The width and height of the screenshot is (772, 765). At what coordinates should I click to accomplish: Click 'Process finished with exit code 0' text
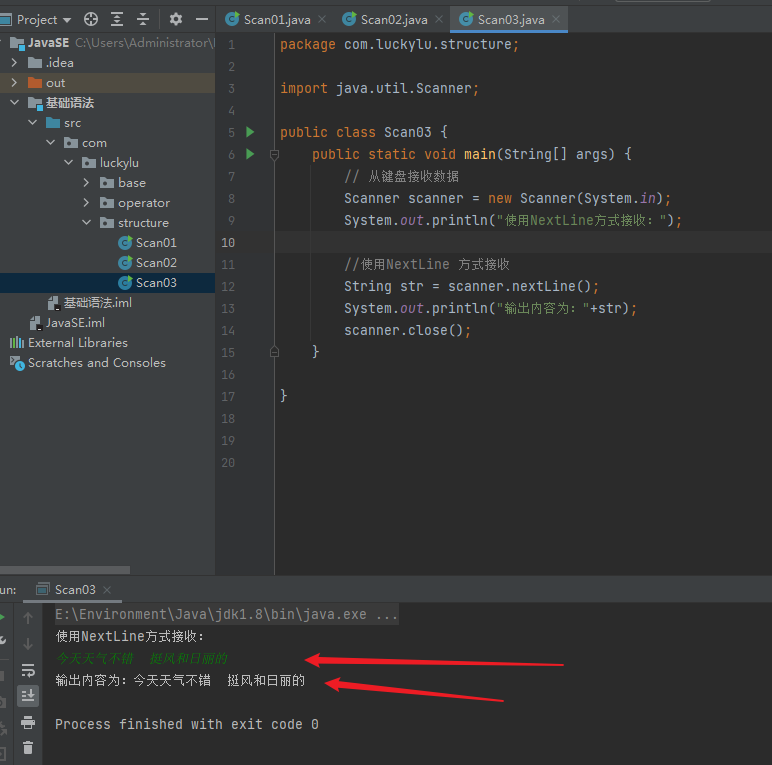pos(187,724)
